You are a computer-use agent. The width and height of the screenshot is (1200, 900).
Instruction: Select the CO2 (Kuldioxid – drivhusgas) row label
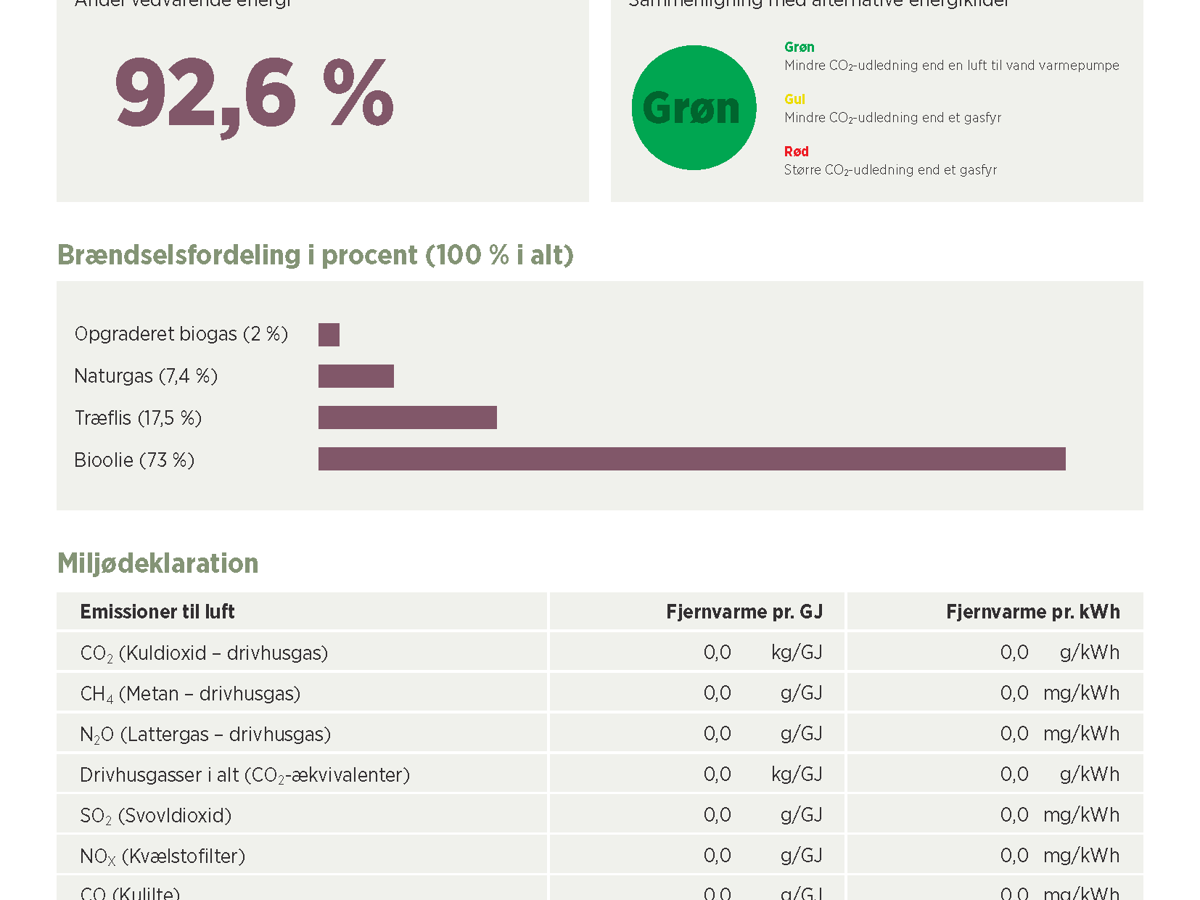pos(204,653)
